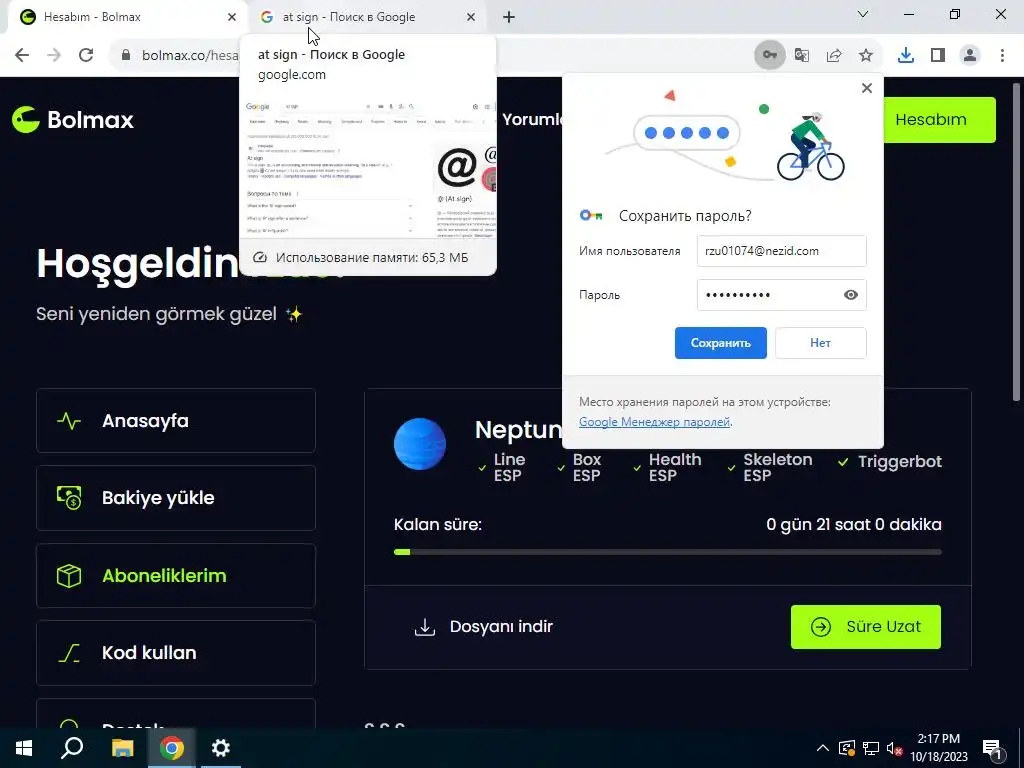Open the Google Менеджер паролей link
The height and width of the screenshot is (768, 1024).
click(x=654, y=422)
